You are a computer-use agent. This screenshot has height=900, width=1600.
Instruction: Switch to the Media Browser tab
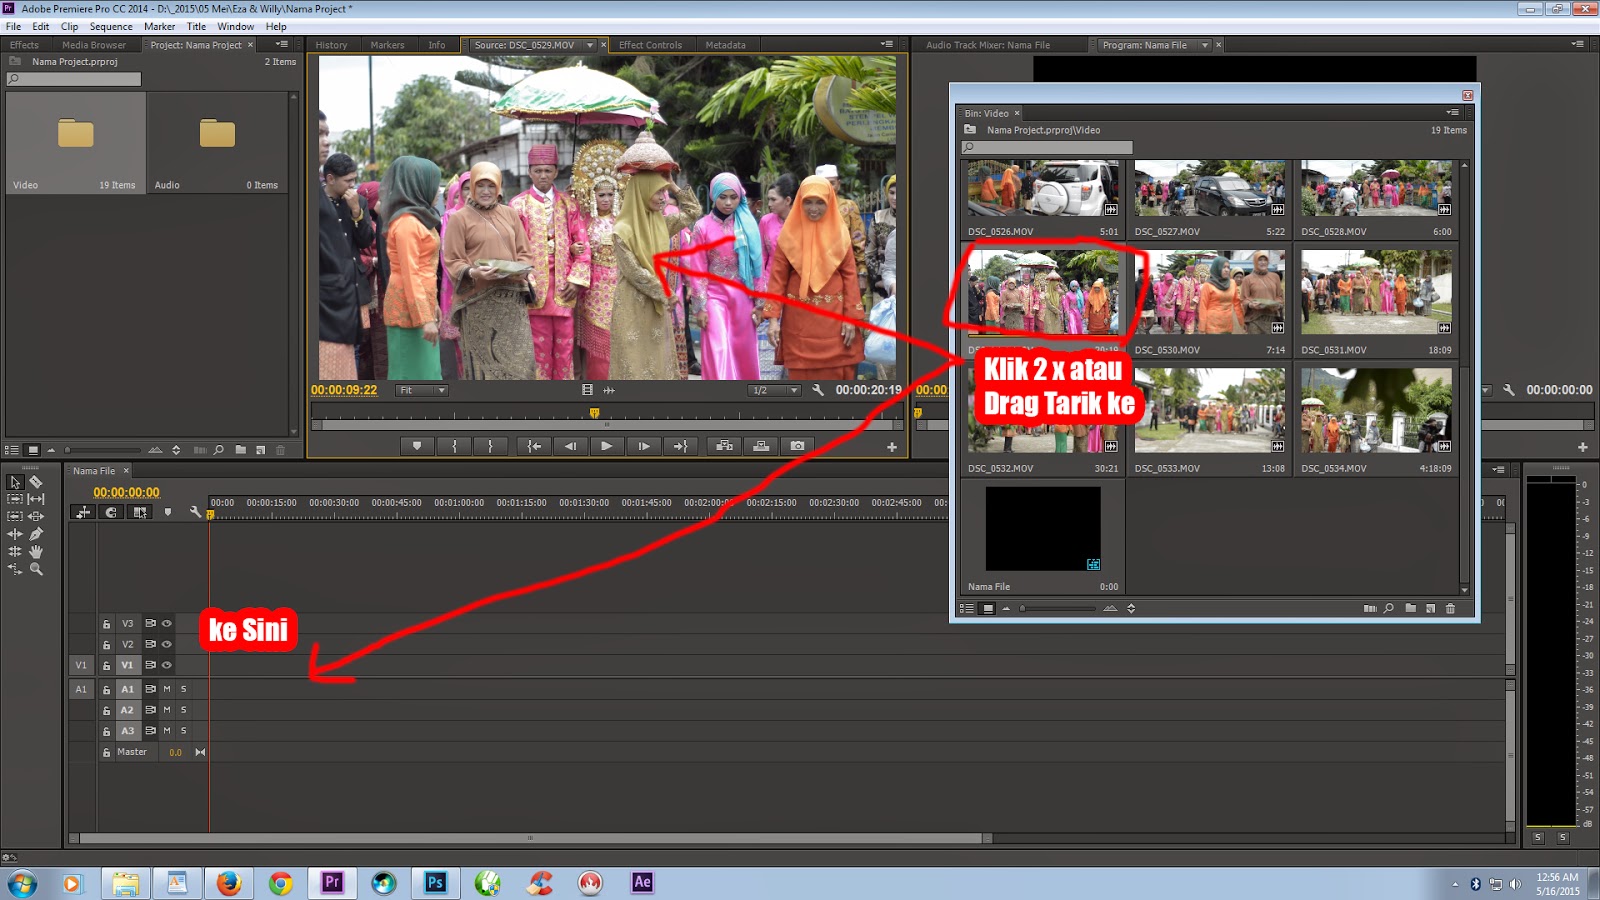click(94, 45)
